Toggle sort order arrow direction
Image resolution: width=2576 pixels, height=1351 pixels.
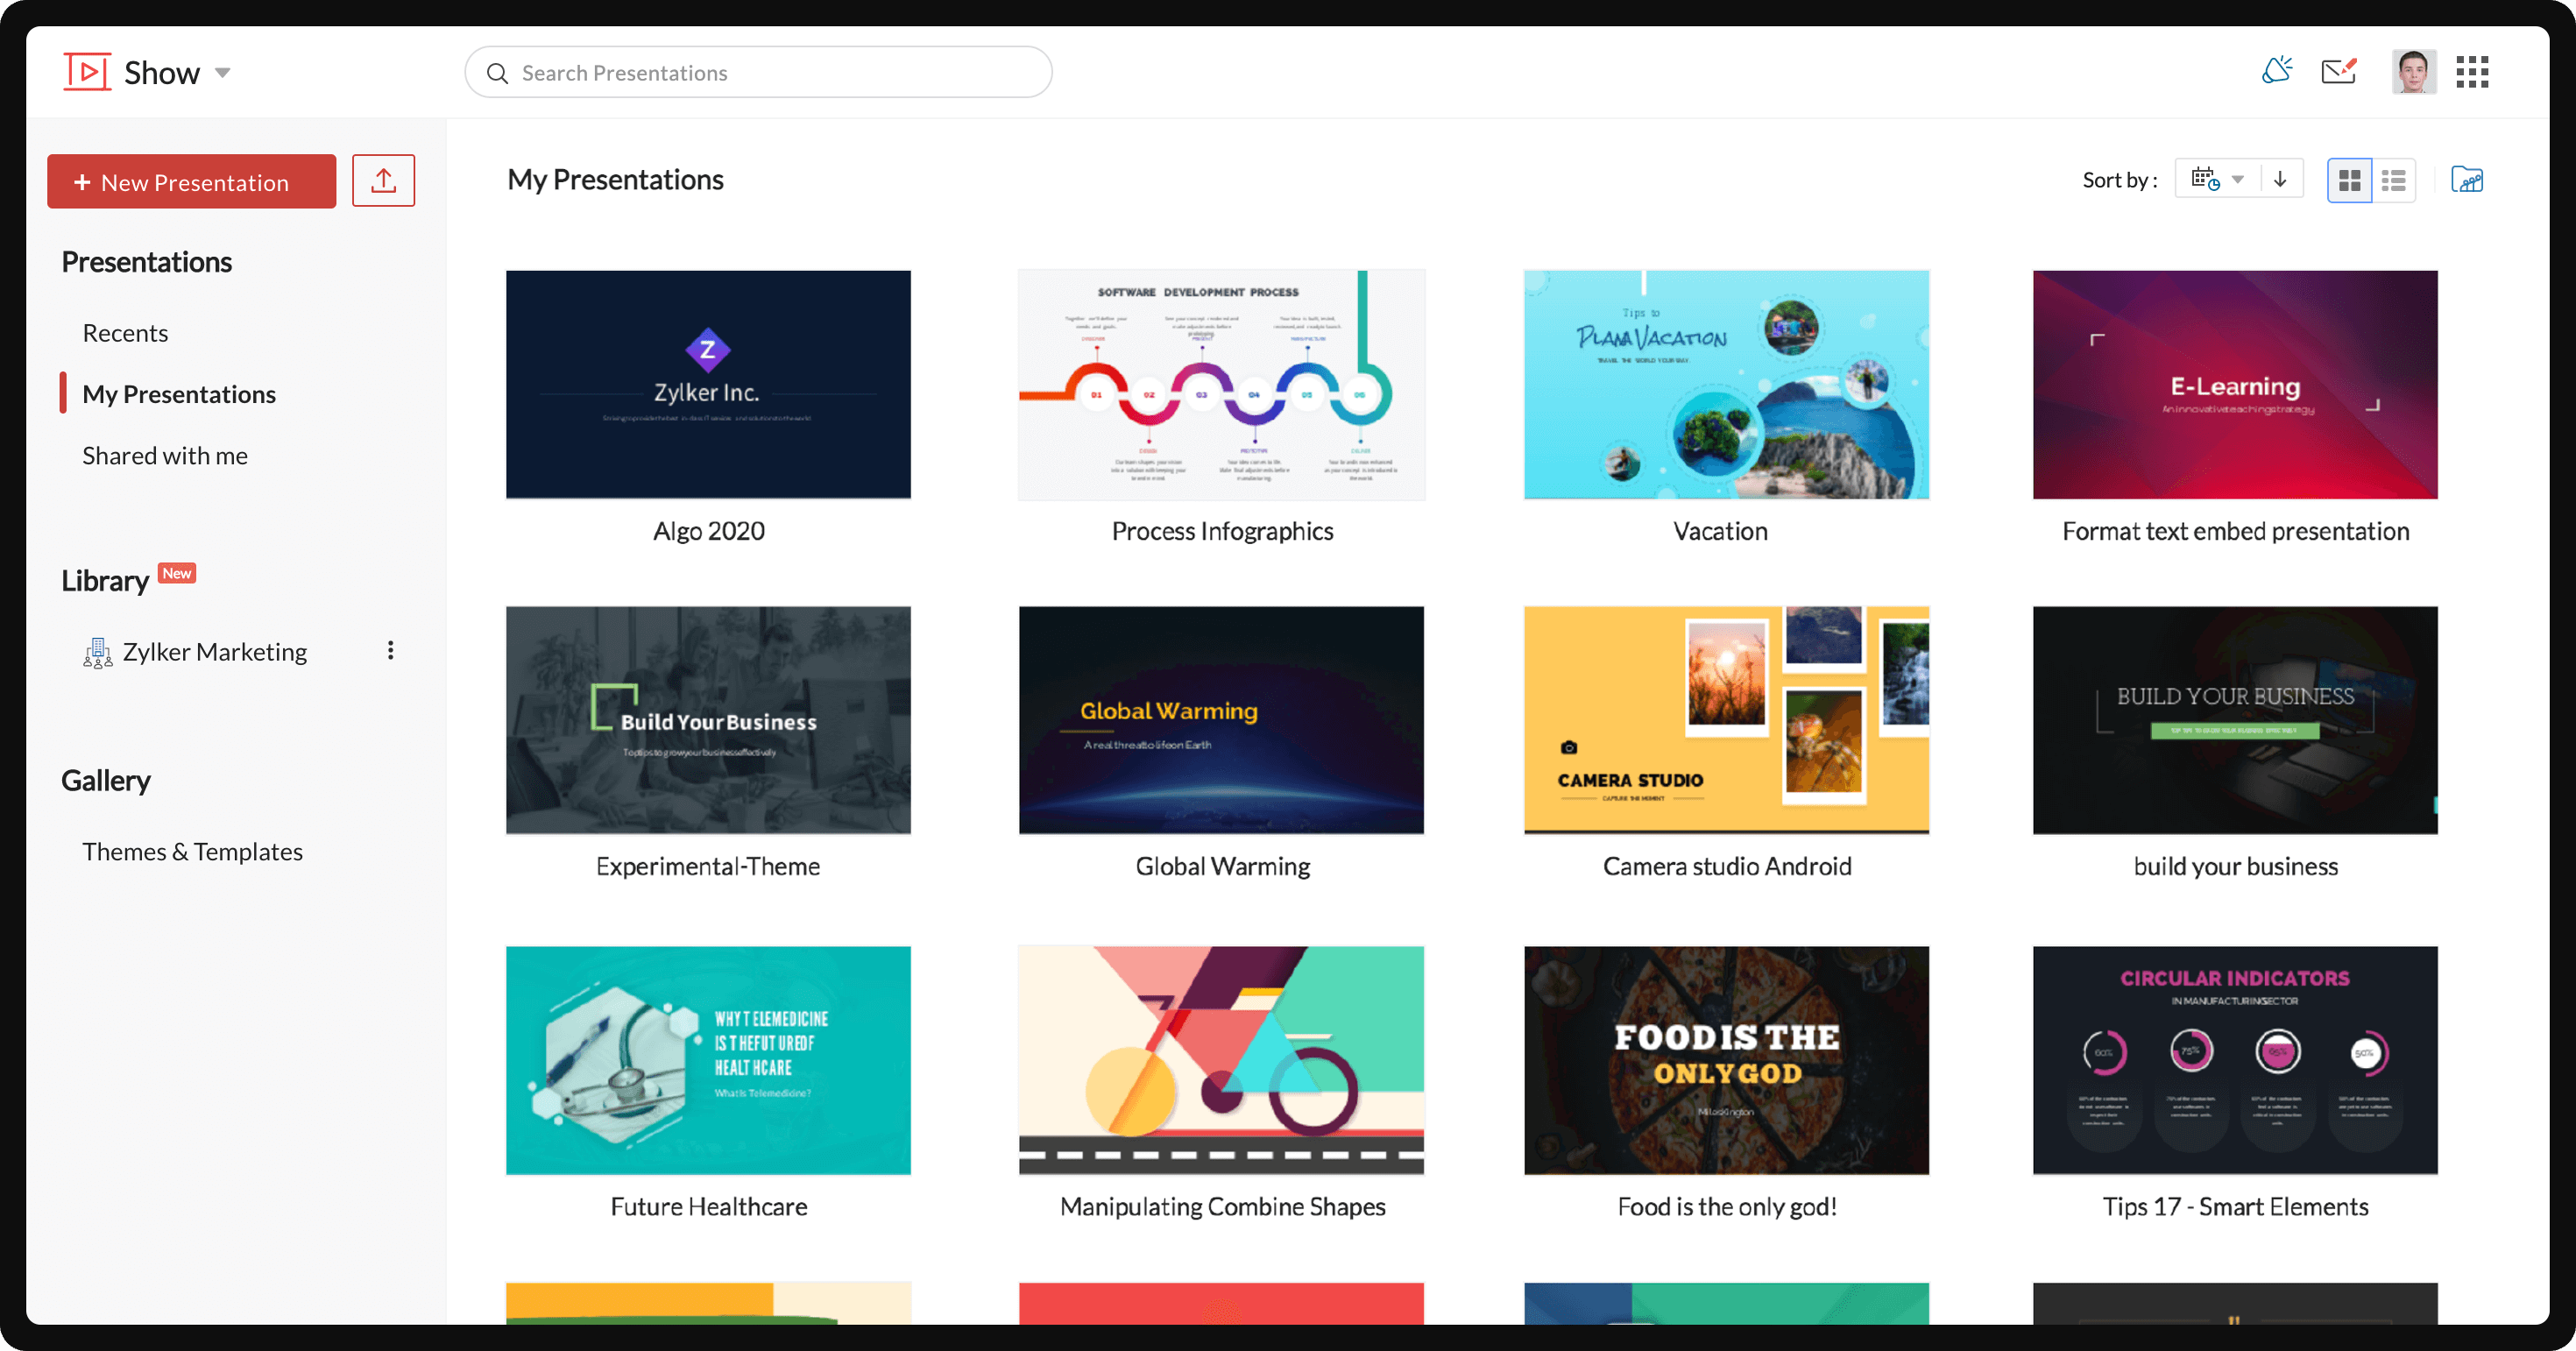(x=2280, y=179)
